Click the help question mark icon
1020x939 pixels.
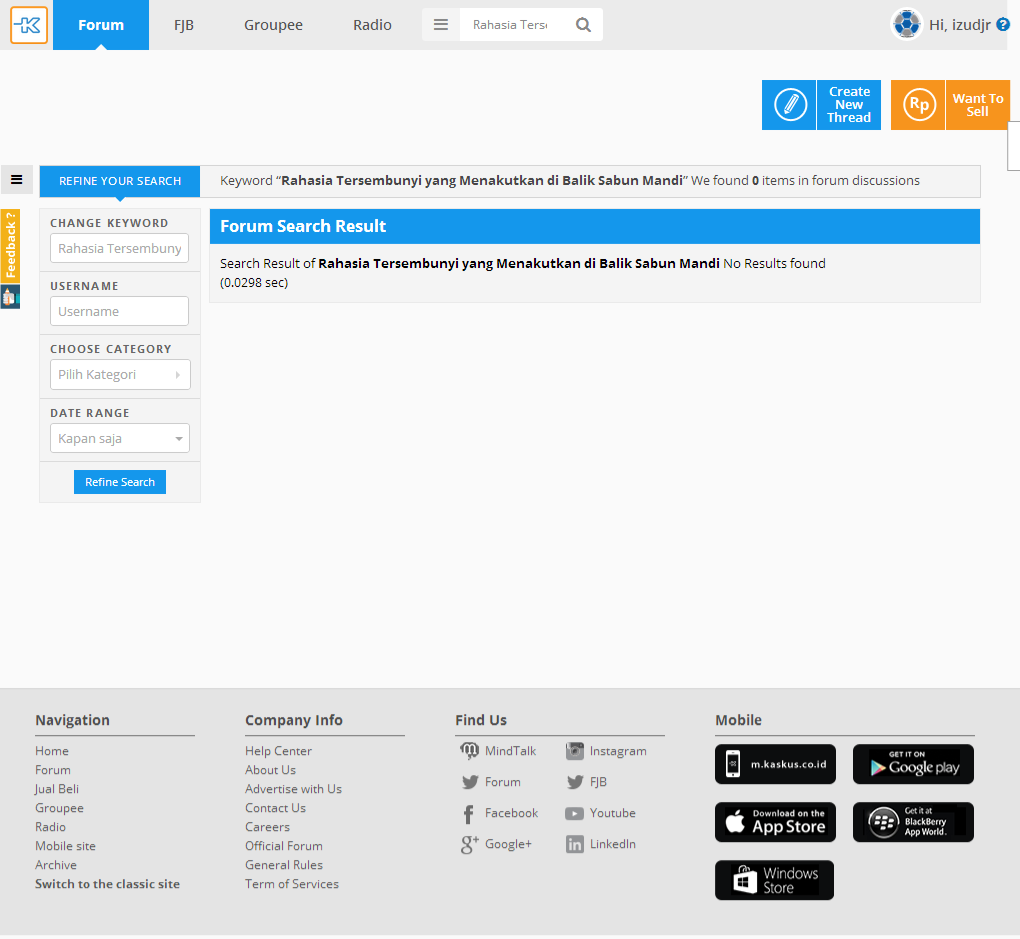point(1004,24)
